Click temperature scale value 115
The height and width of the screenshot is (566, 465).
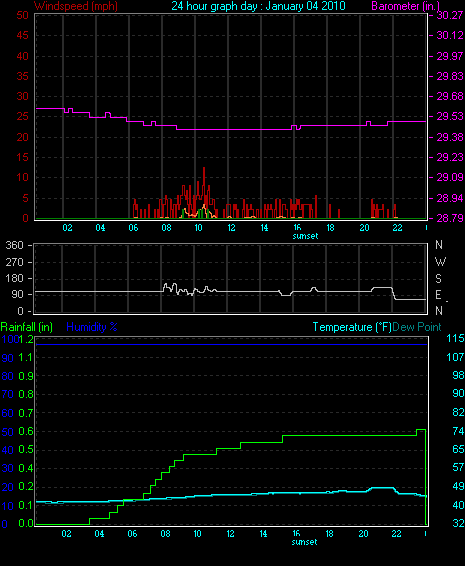(x=455, y=338)
